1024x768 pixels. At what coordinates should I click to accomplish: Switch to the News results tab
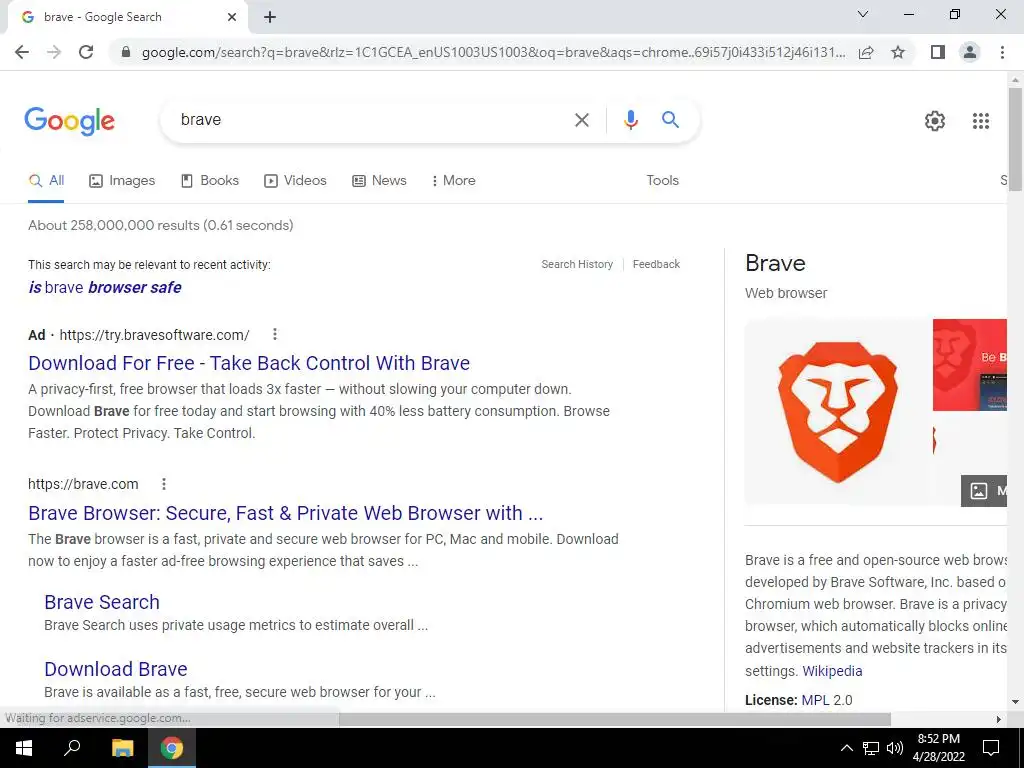tap(379, 180)
